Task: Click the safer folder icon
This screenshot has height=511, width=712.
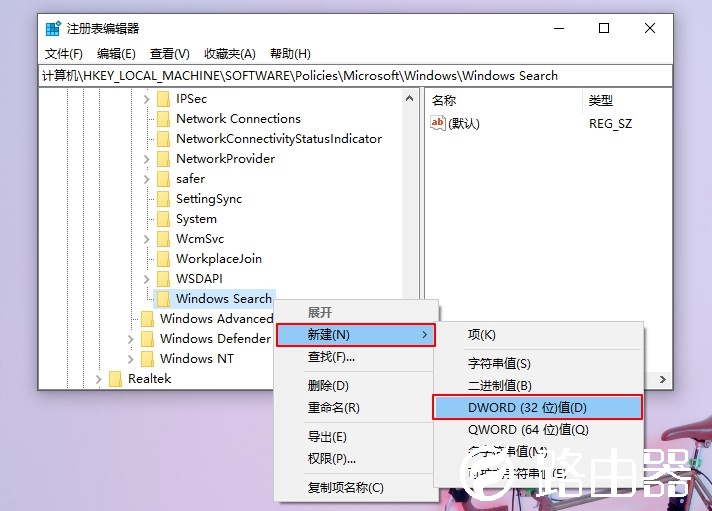Action: click(163, 179)
